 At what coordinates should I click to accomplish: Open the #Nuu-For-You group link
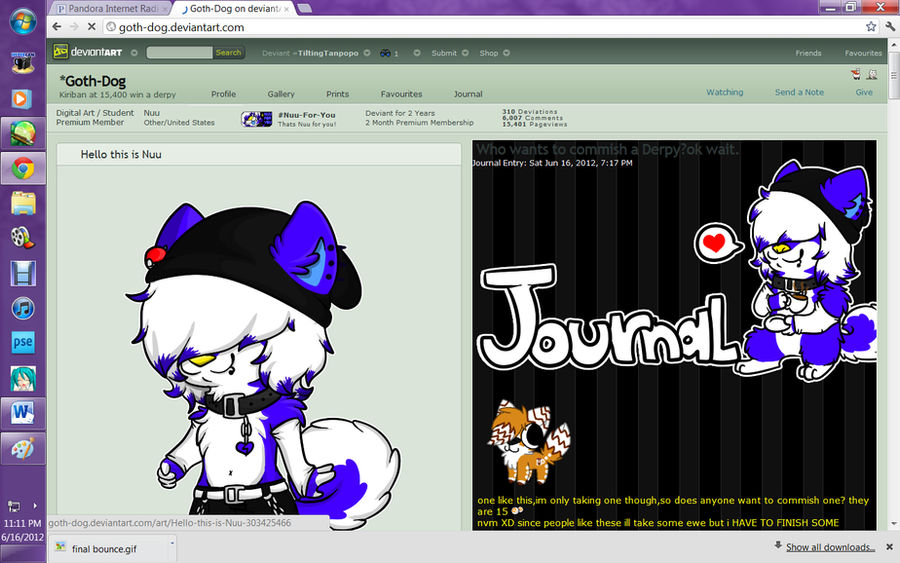tap(307, 115)
